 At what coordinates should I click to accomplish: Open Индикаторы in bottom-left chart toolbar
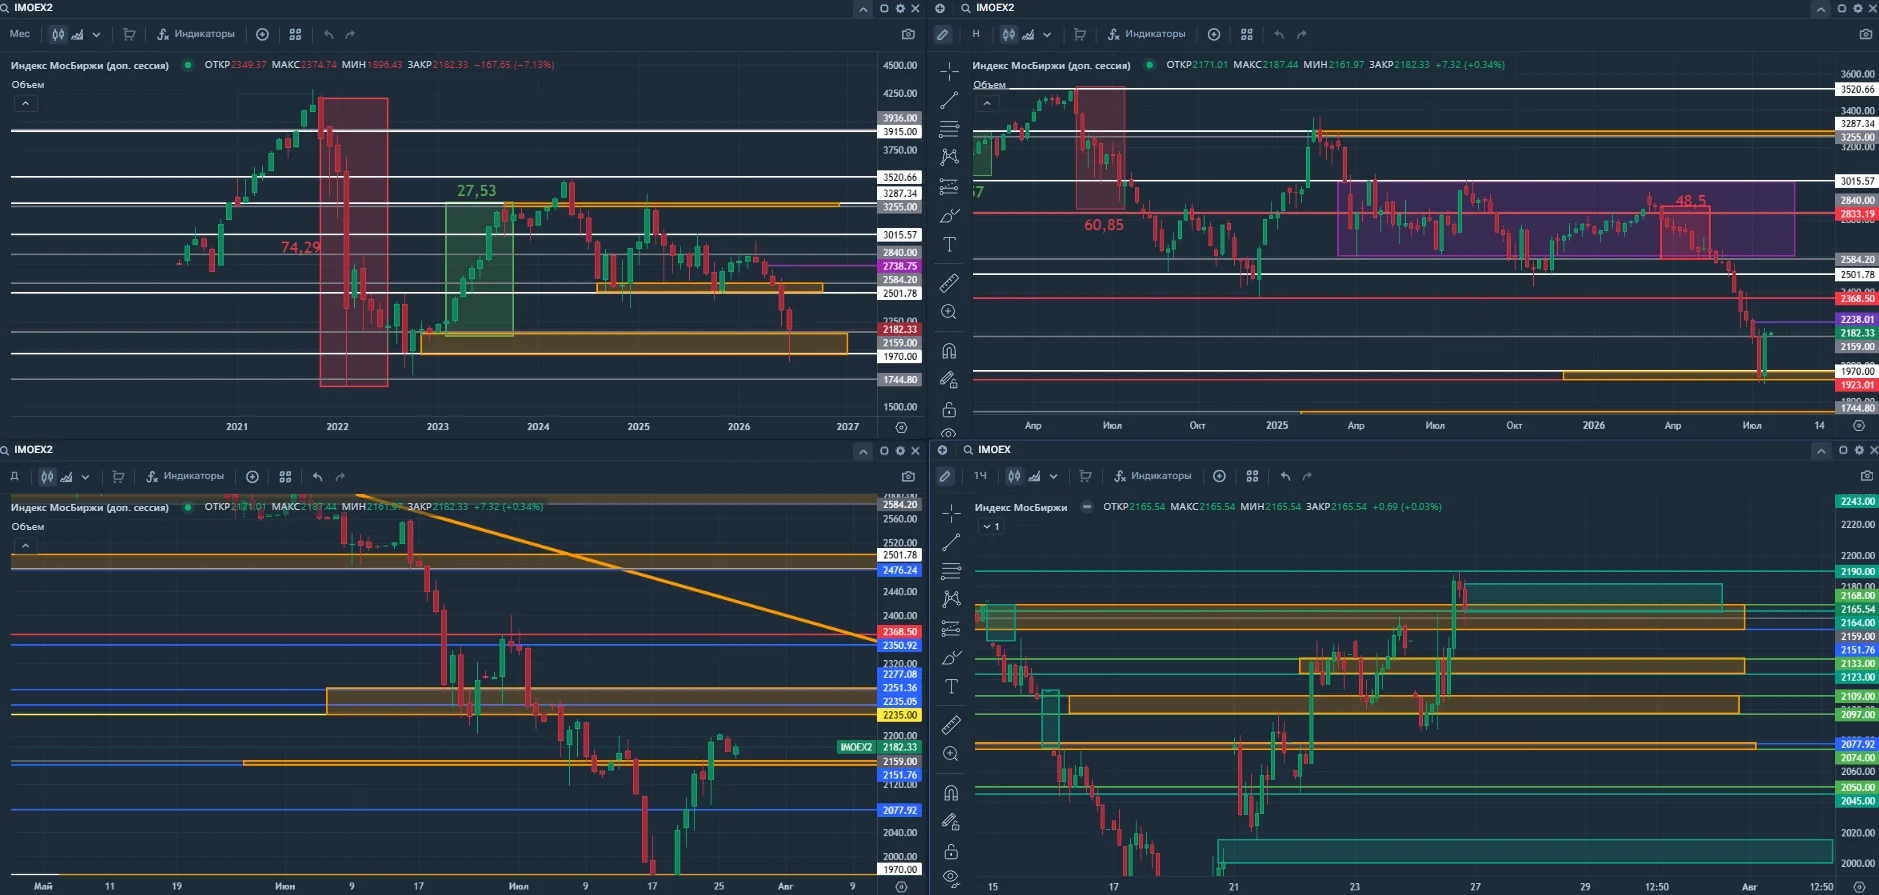(x=185, y=477)
